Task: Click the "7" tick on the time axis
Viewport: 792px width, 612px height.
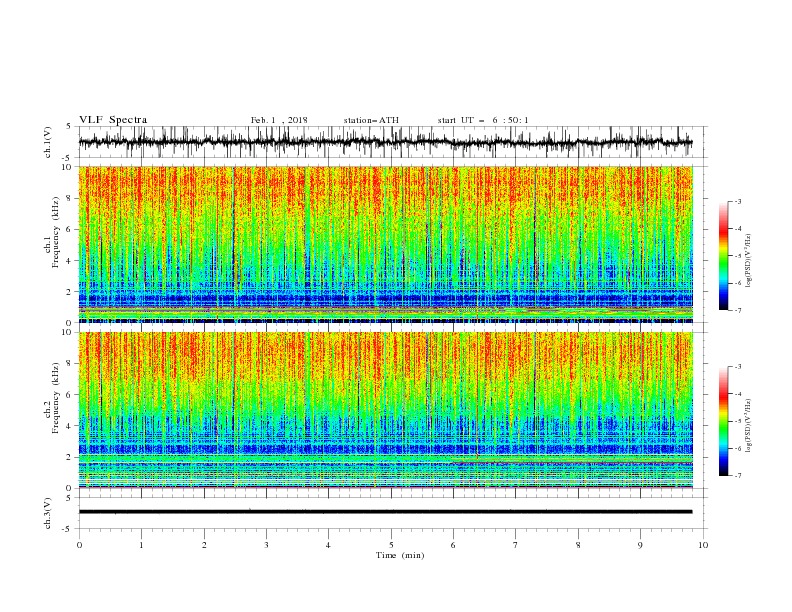Action: click(516, 545)
